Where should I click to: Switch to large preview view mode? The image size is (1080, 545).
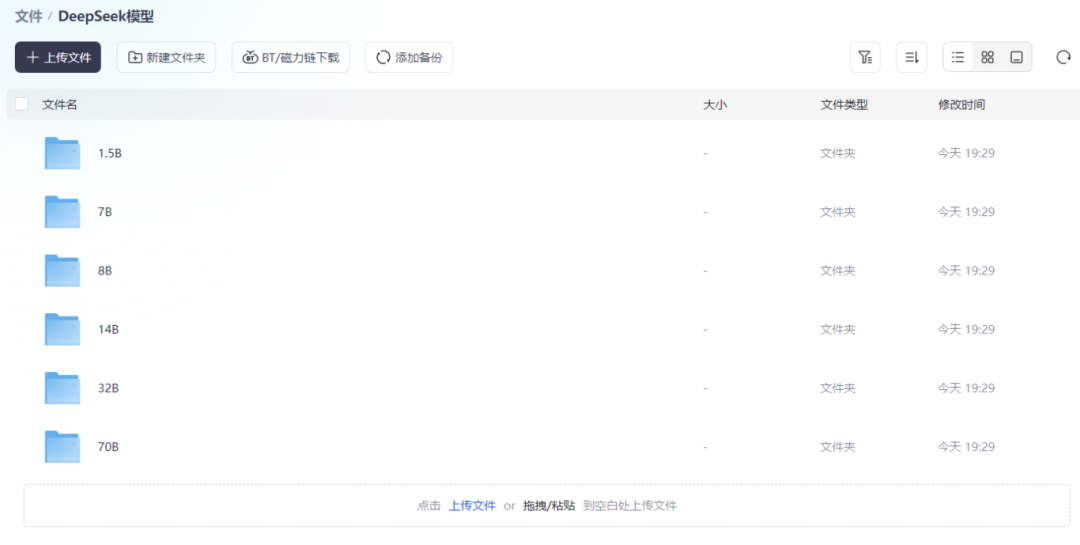1017,57
